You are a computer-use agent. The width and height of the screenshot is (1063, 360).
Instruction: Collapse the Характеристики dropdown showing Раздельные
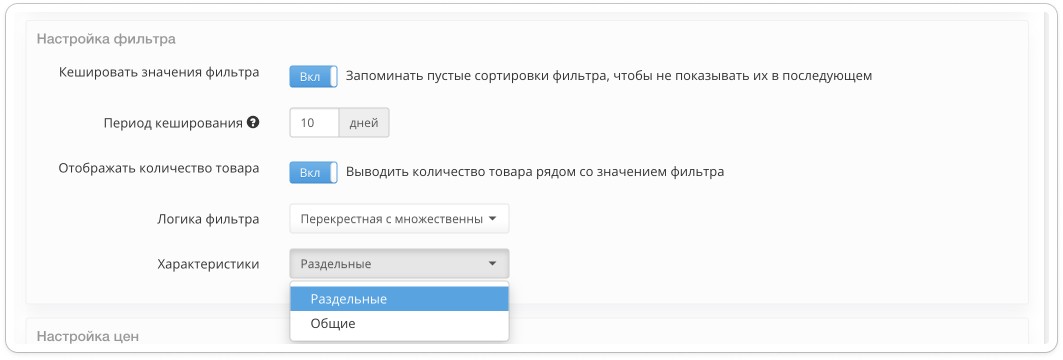399,264
